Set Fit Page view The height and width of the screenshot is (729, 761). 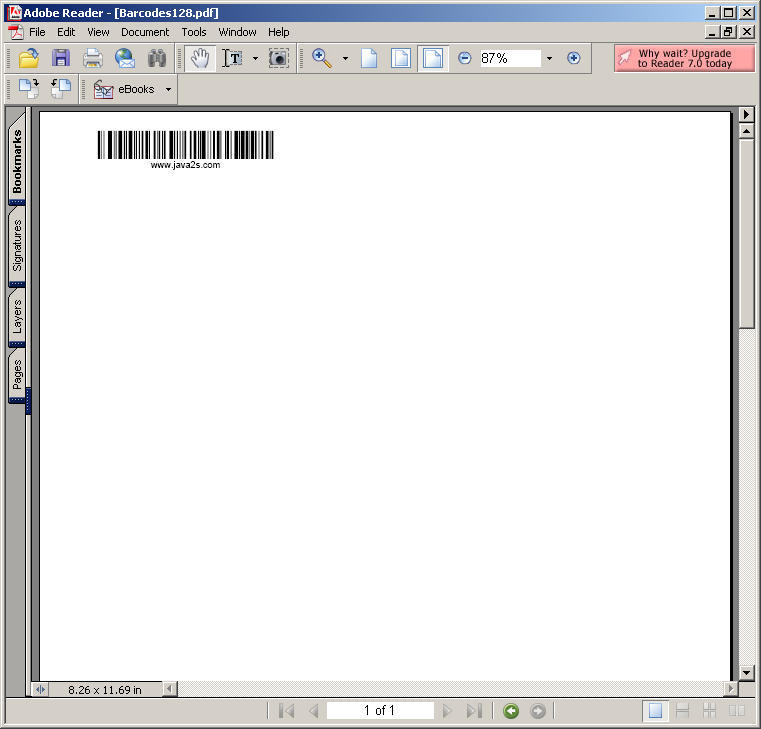click(x=401, y=58)
